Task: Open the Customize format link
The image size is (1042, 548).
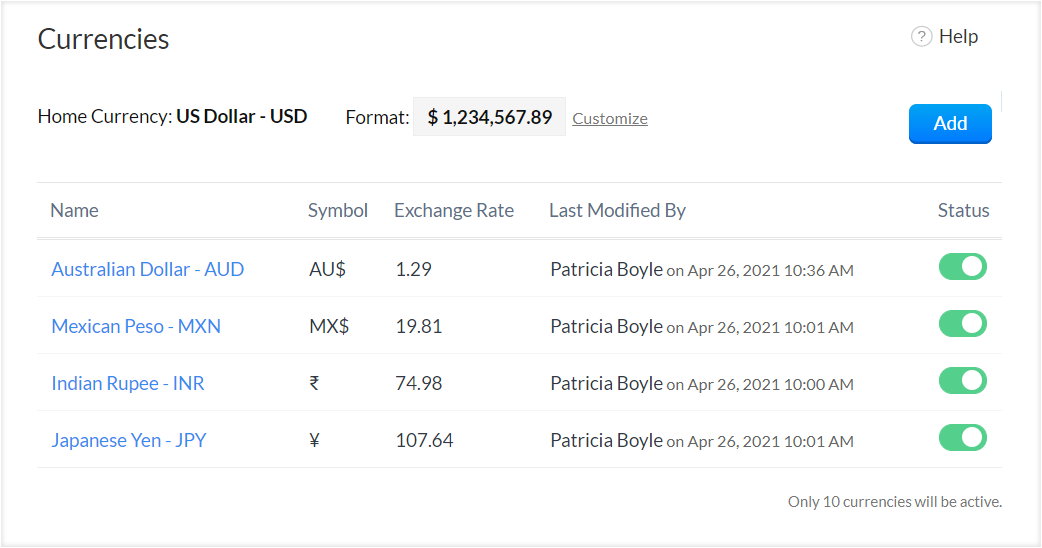Action: 610,118
